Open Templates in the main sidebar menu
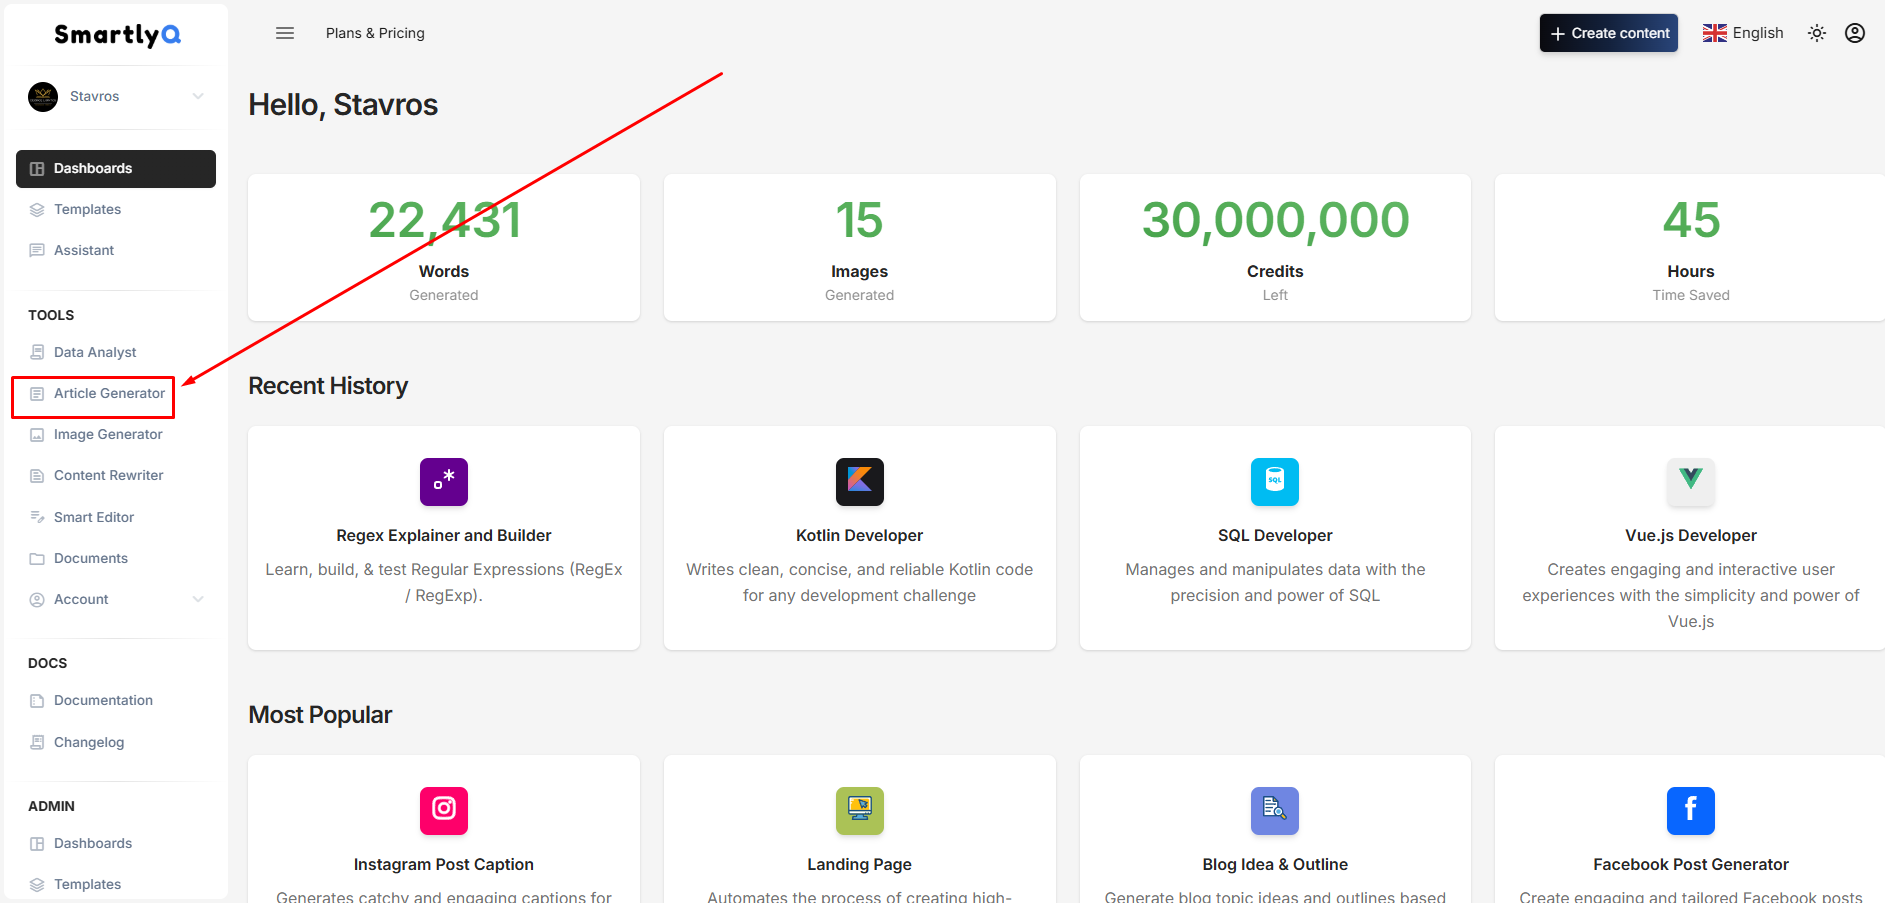Viewport: 1885px width, 903px height. pos(116,209)
